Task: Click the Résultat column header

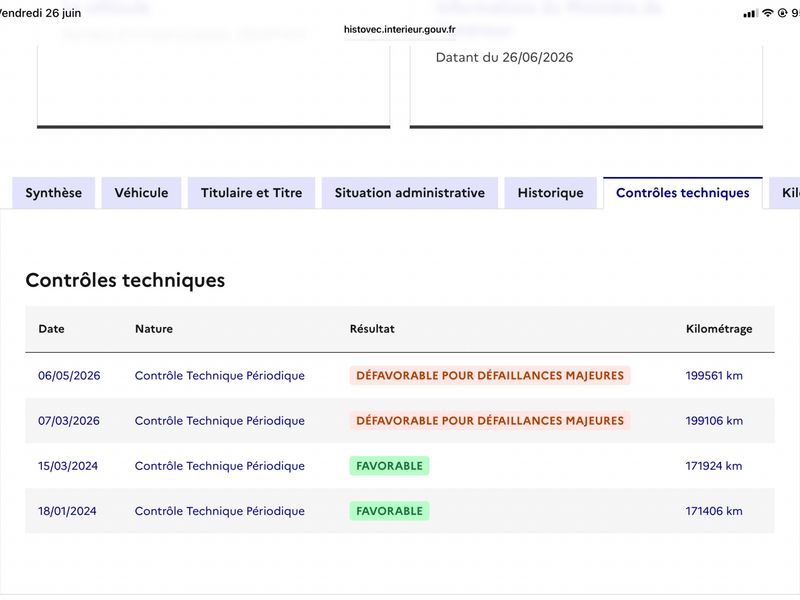Action: click(x=372, y=329)
